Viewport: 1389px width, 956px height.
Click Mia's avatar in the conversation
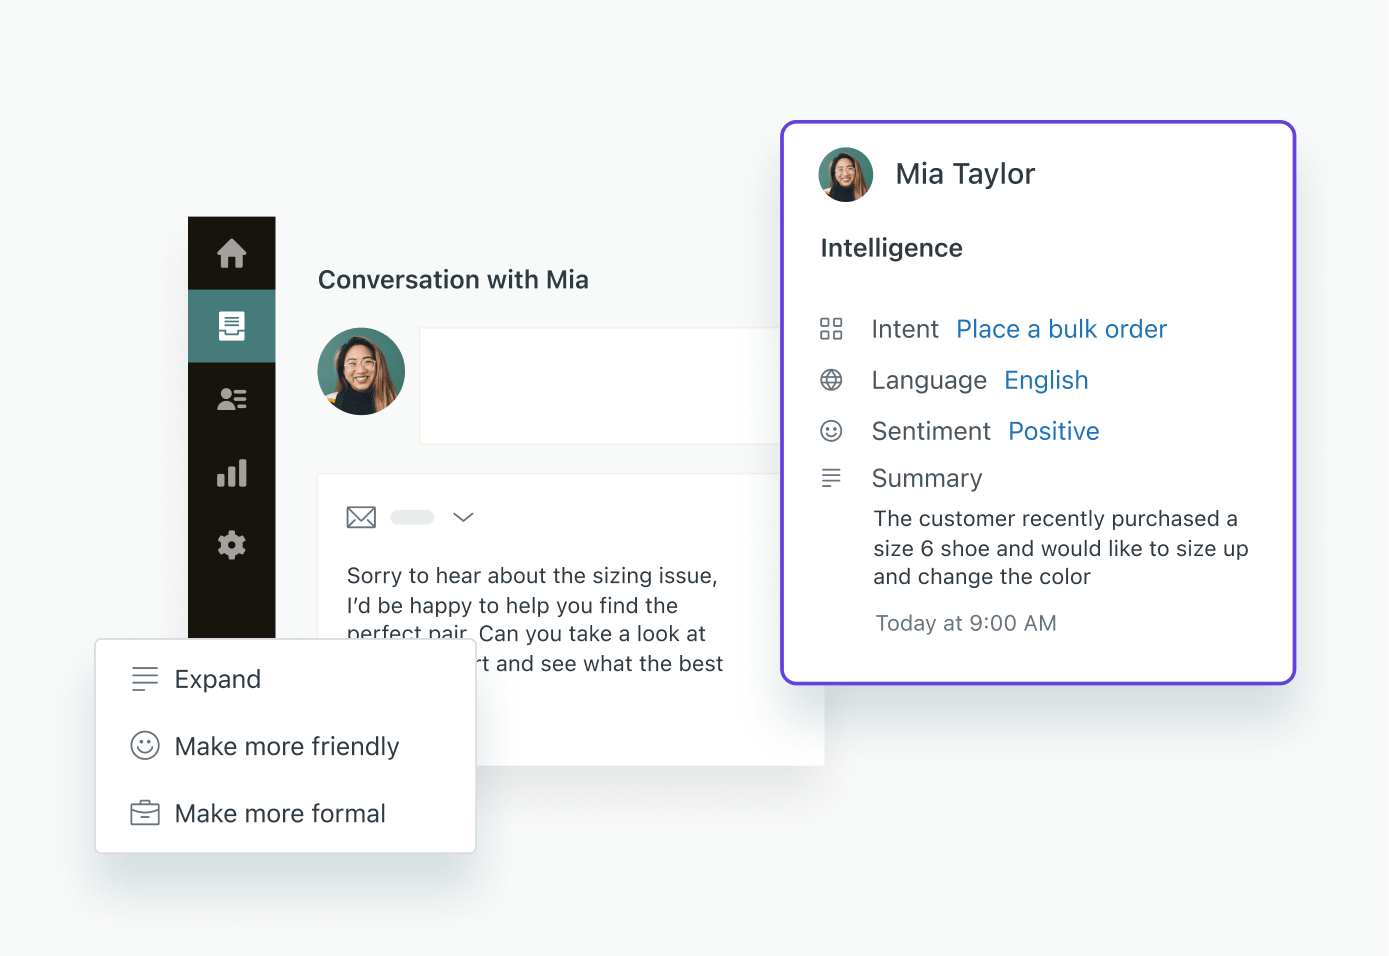coord(361,371)
